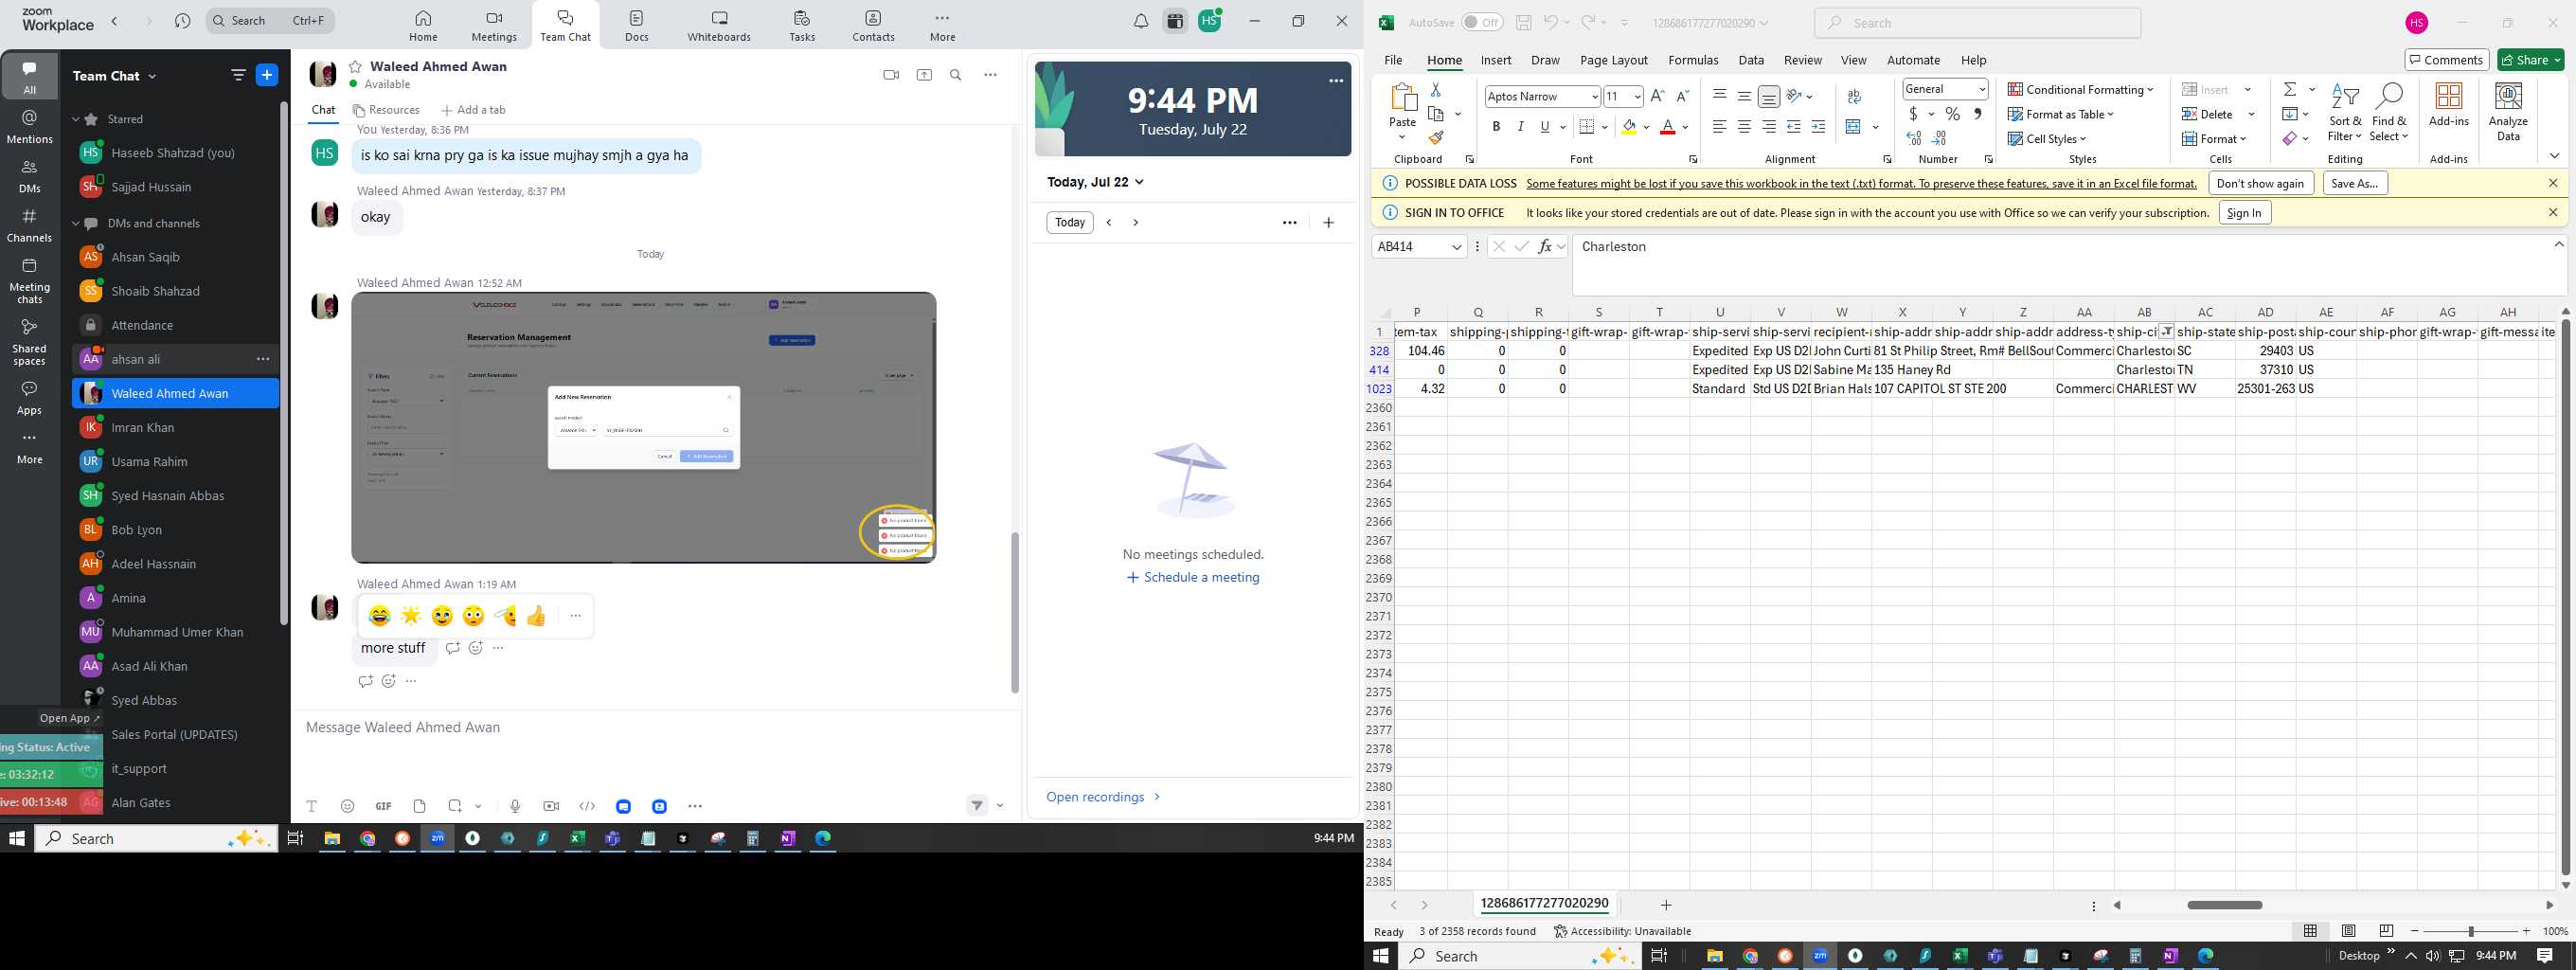2576x970 pixels.
Task: Click the Fill Color yellow swatch in Excel
Action: (x=1629, y=127)
